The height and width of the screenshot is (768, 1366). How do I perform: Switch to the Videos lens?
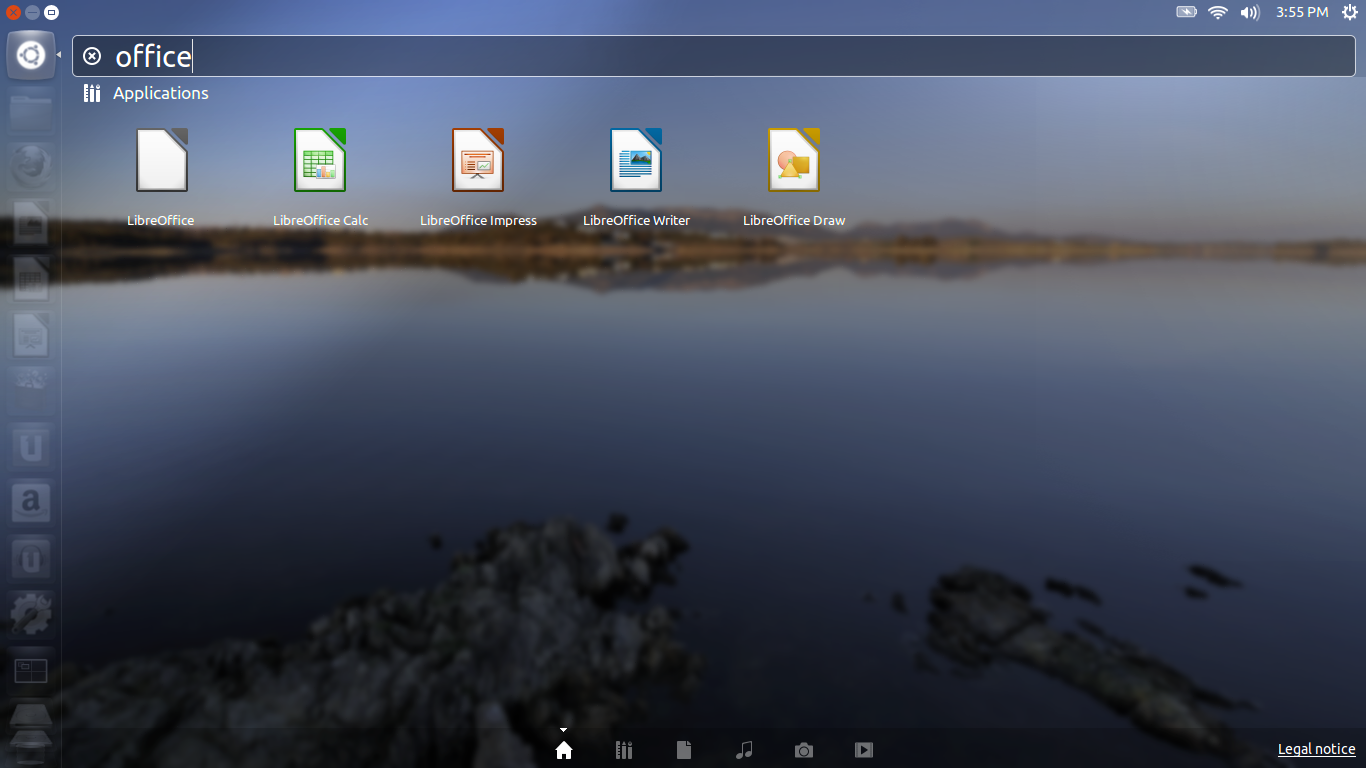coord(864,750)
